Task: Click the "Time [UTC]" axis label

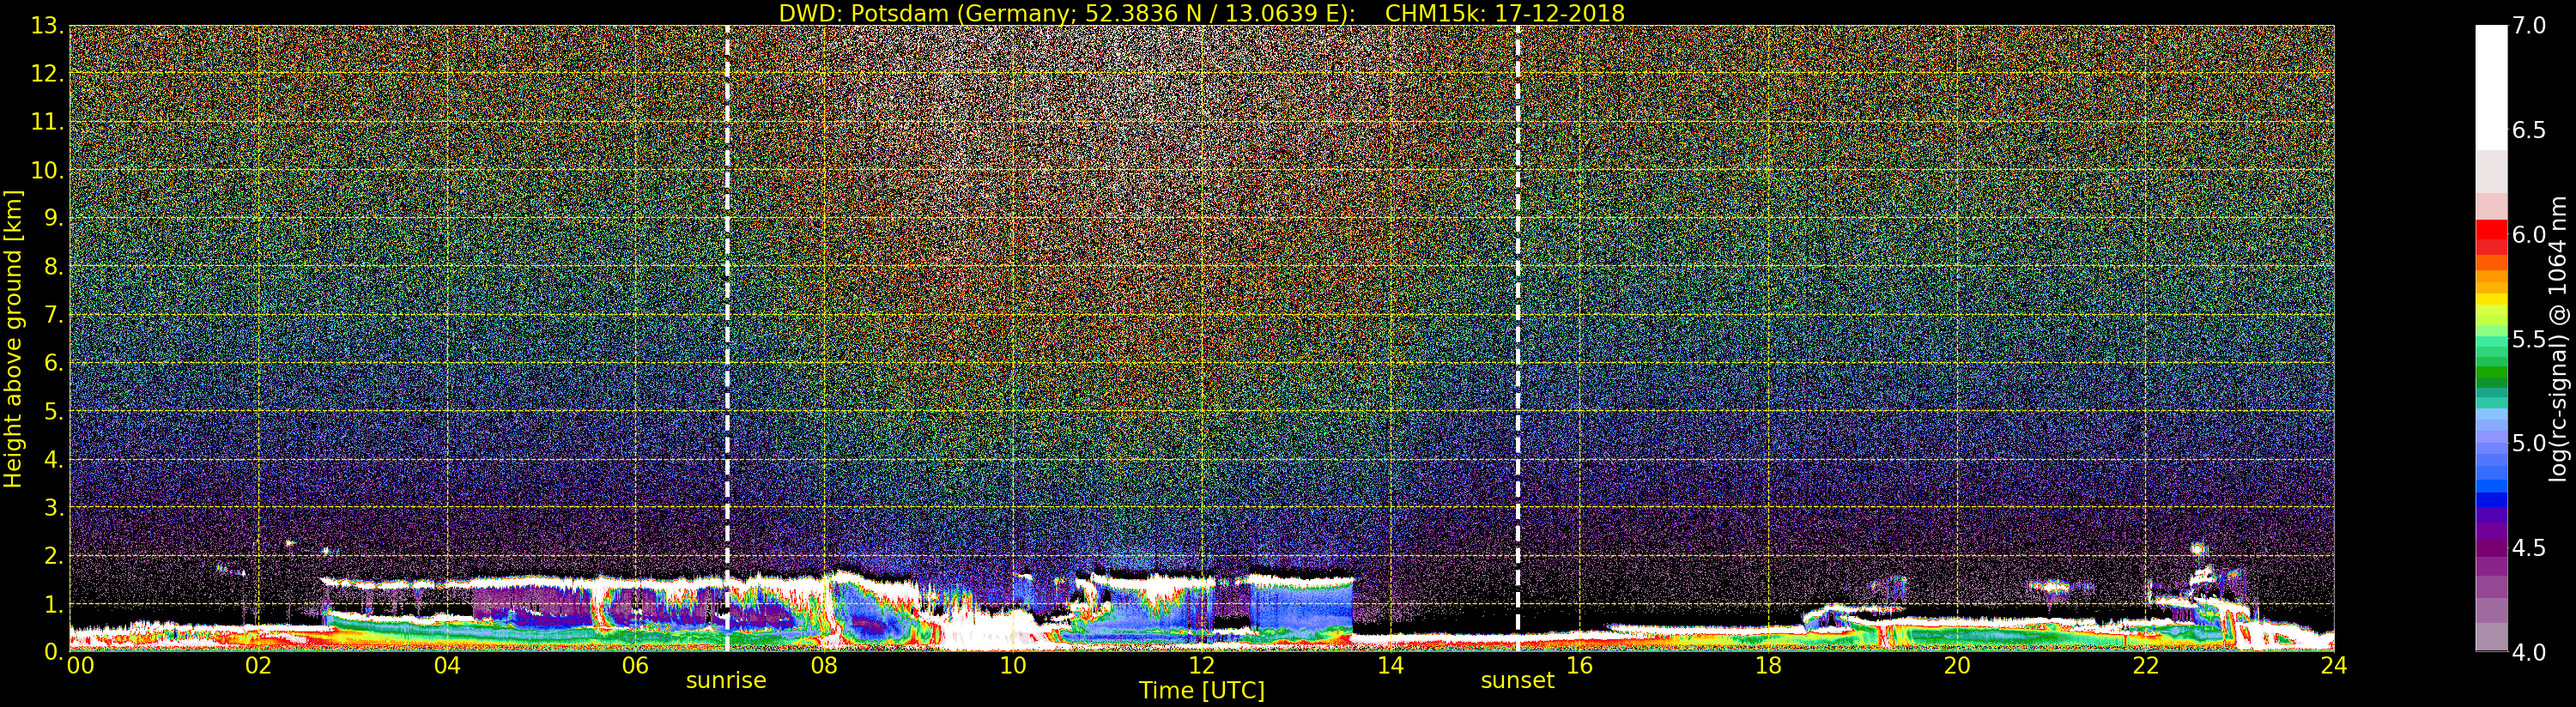Action: click(1202, 690)
